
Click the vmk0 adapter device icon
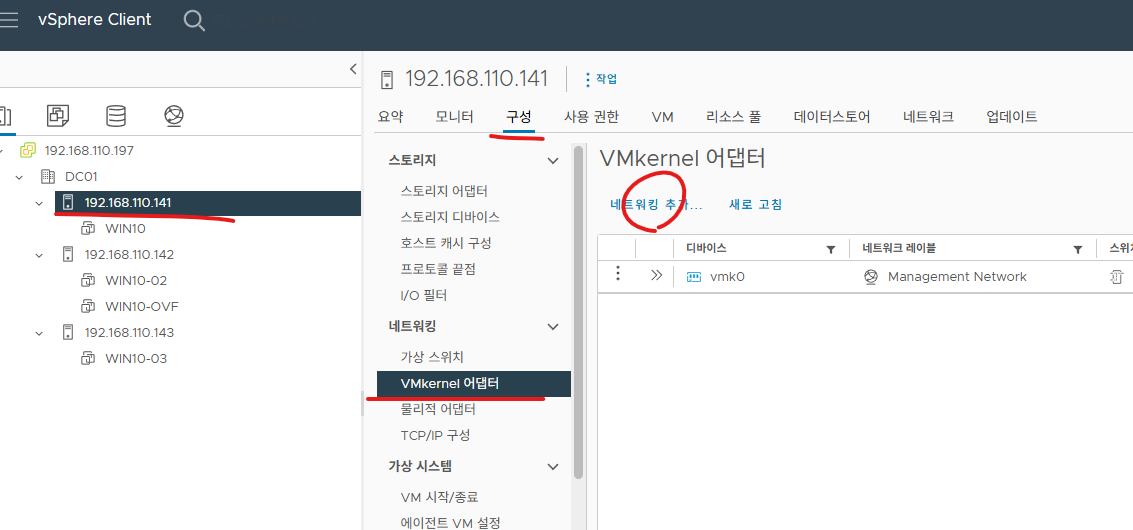pos(694,277)
